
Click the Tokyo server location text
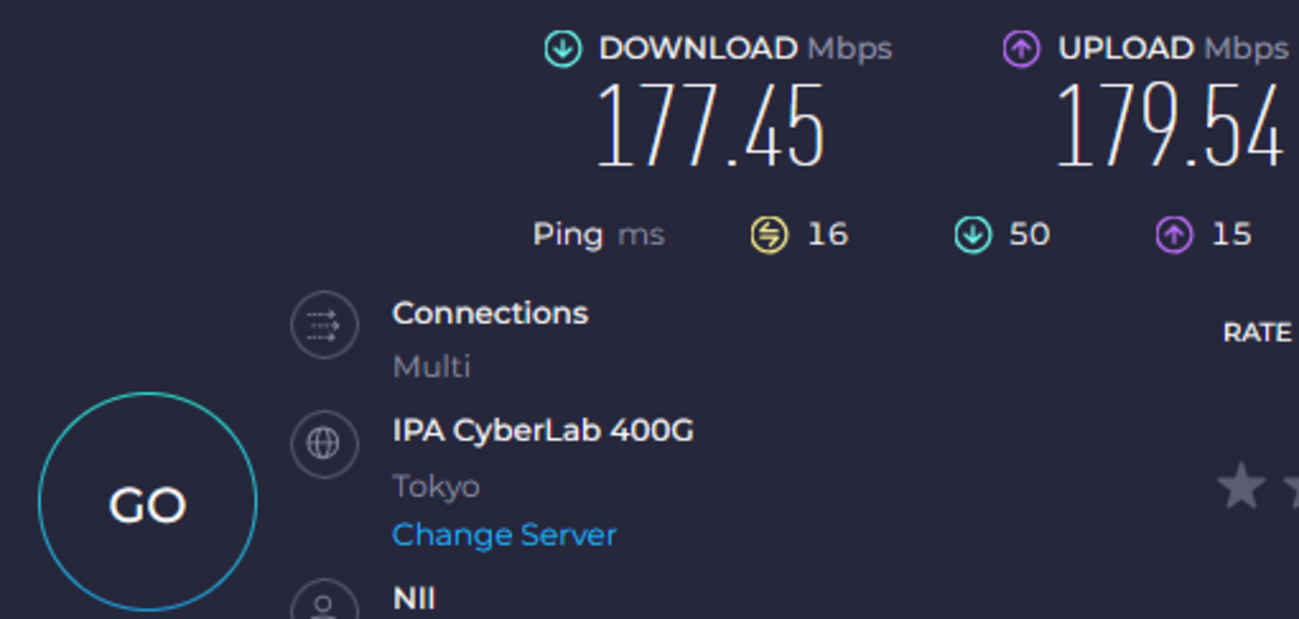pos(436,487)
